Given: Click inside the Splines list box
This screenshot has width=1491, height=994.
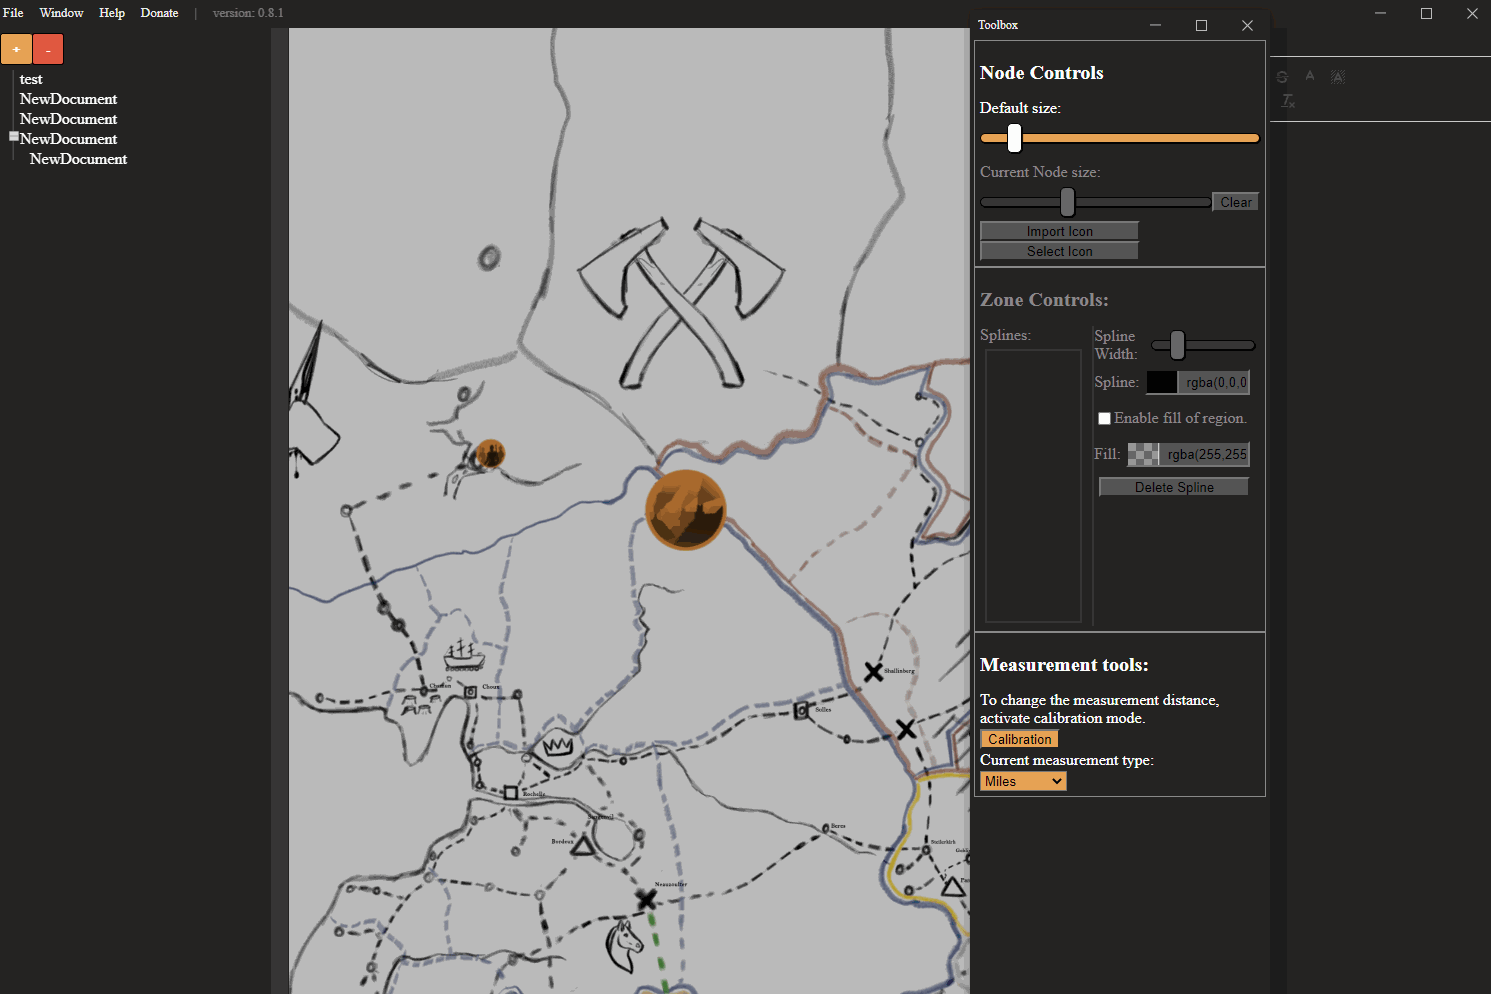Looking at the screenshot, I should tap(1033, 486).
